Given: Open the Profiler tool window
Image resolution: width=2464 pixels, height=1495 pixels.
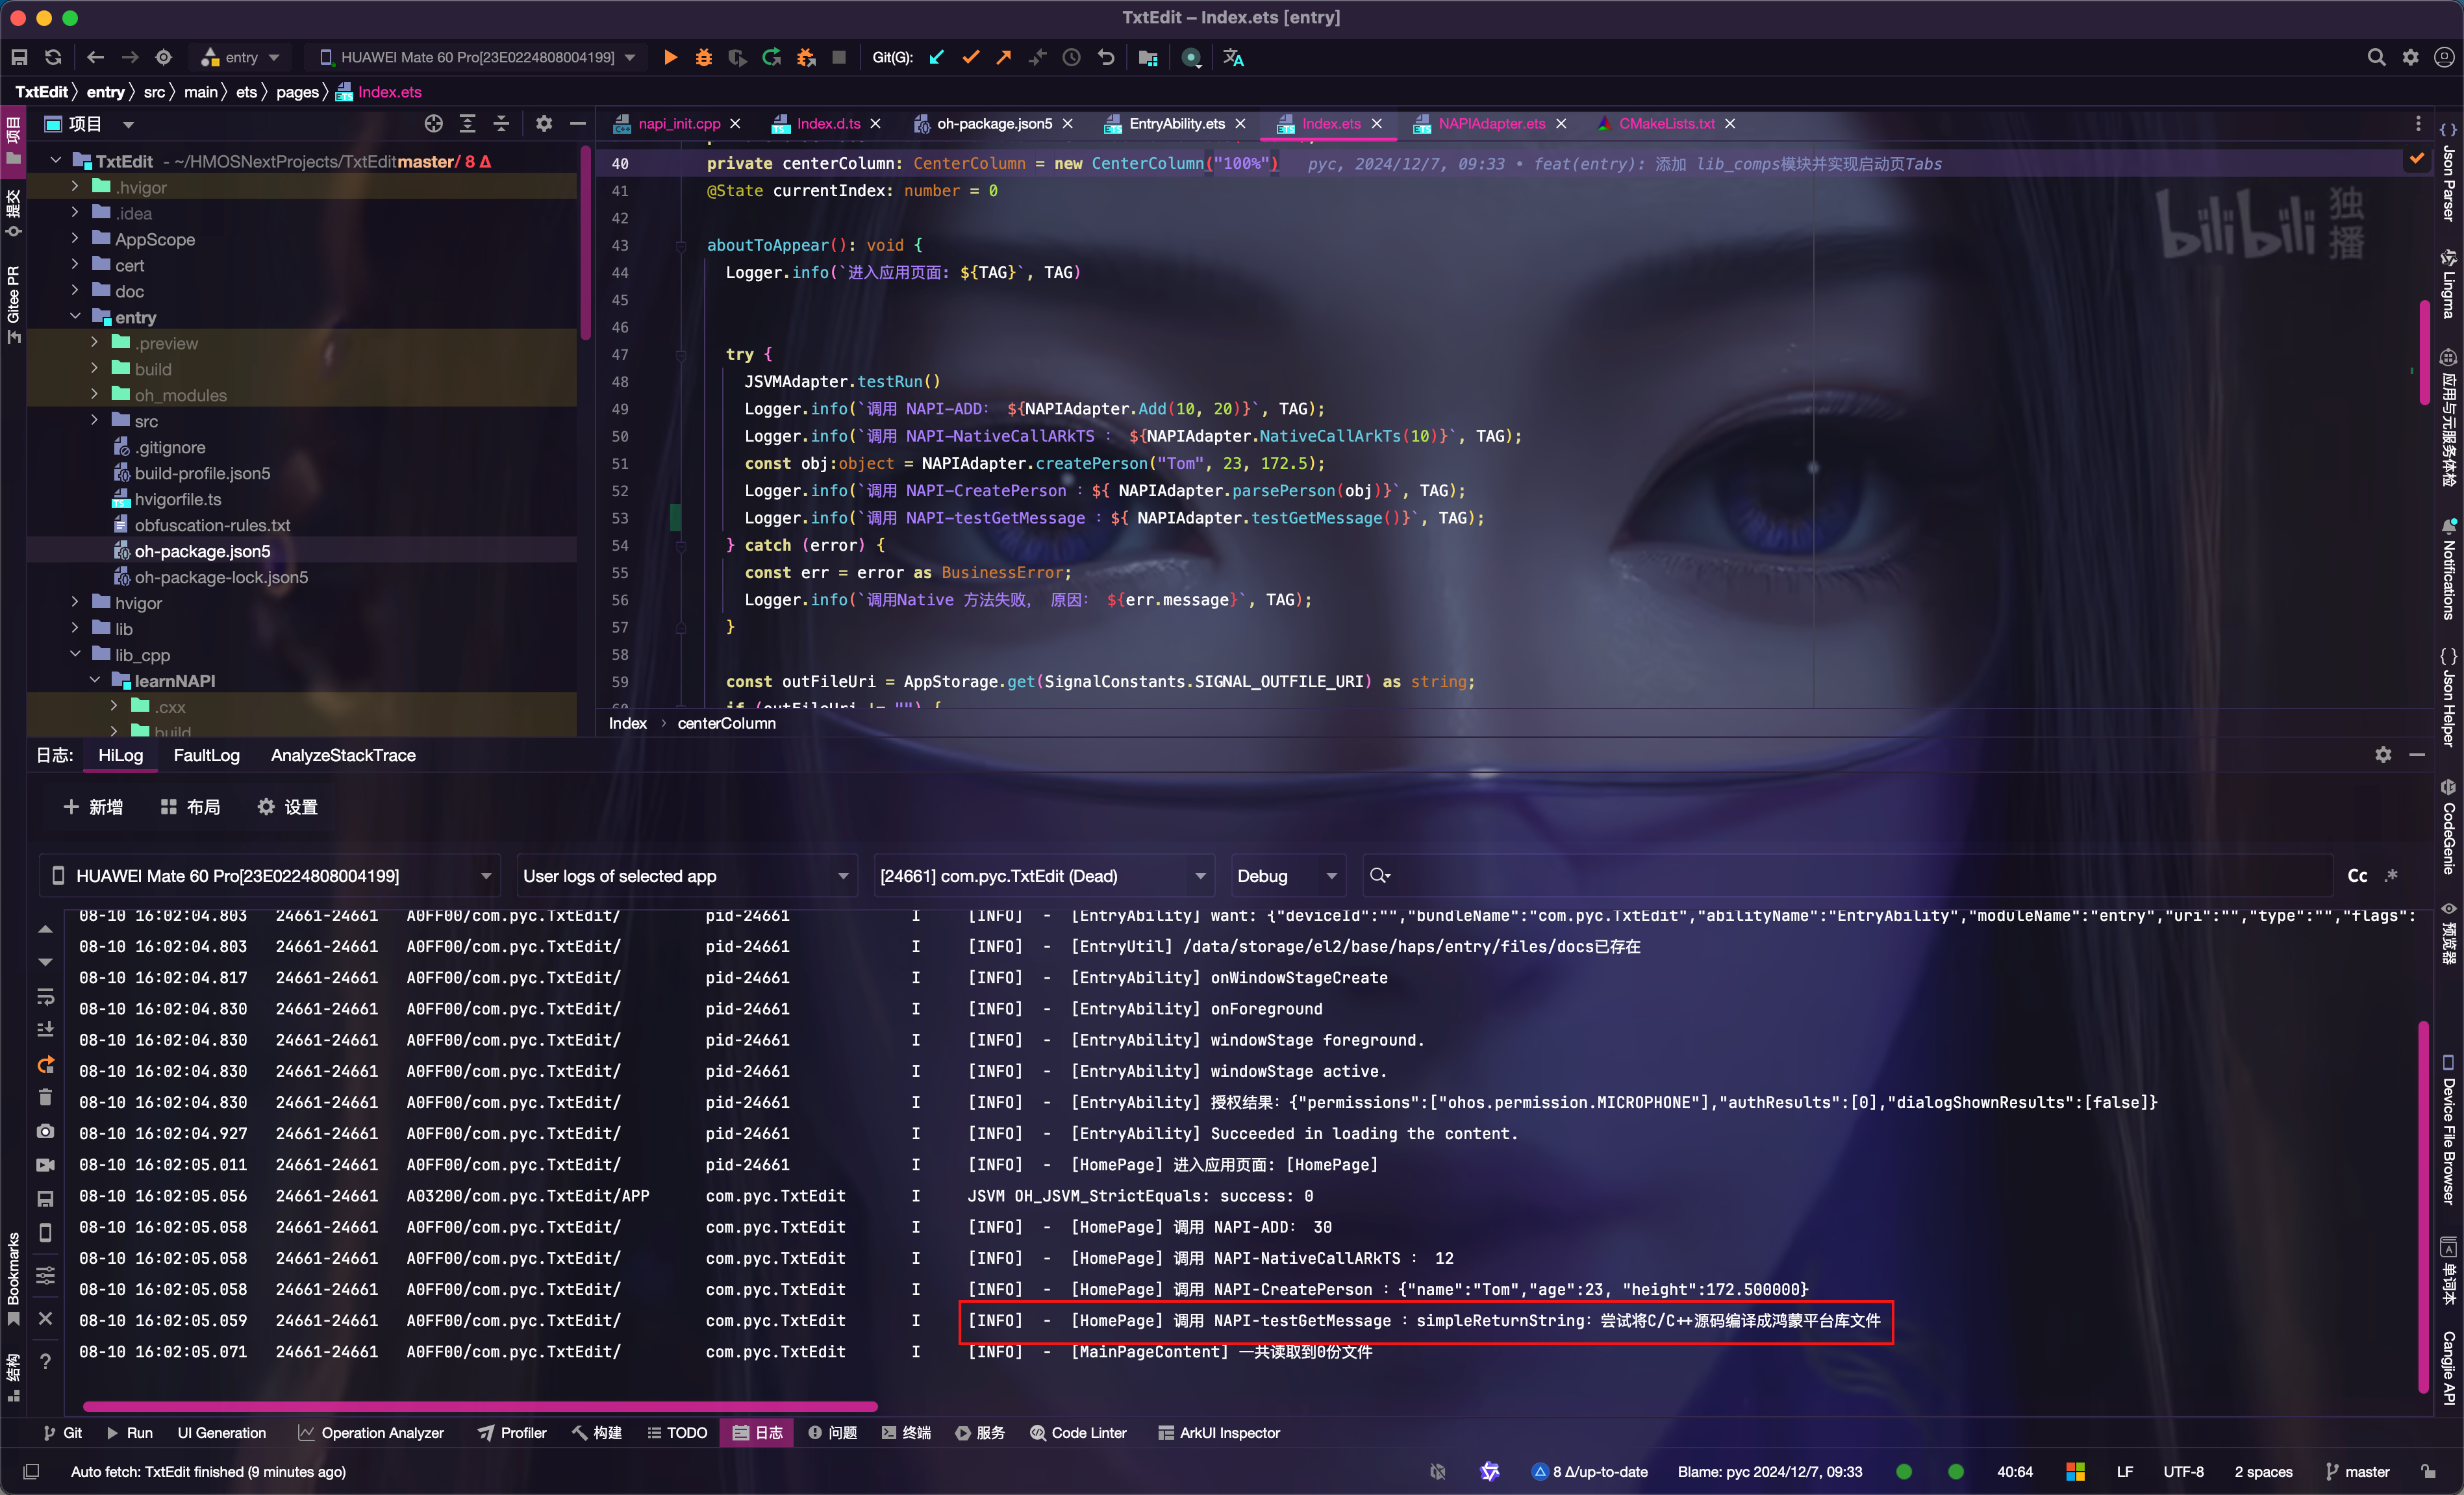Looking at the screenshot, I should [x=512, y=1433].
